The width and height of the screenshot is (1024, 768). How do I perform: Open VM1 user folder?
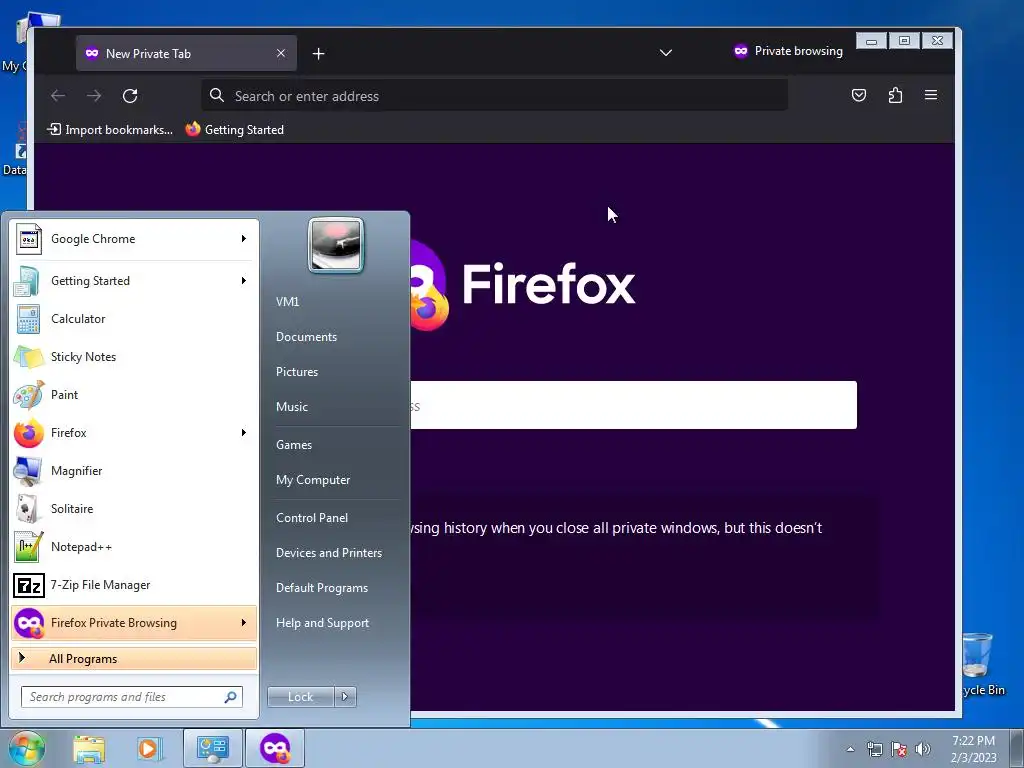coord(287,302)
